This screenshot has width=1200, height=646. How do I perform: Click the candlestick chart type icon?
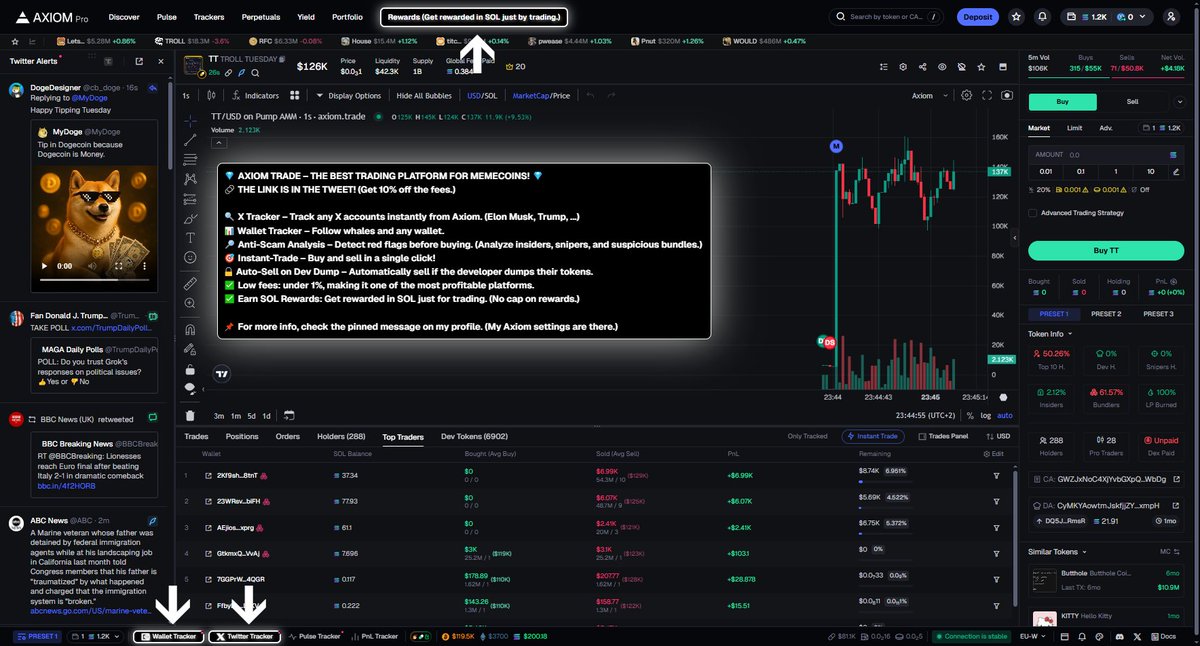point(211,96)
